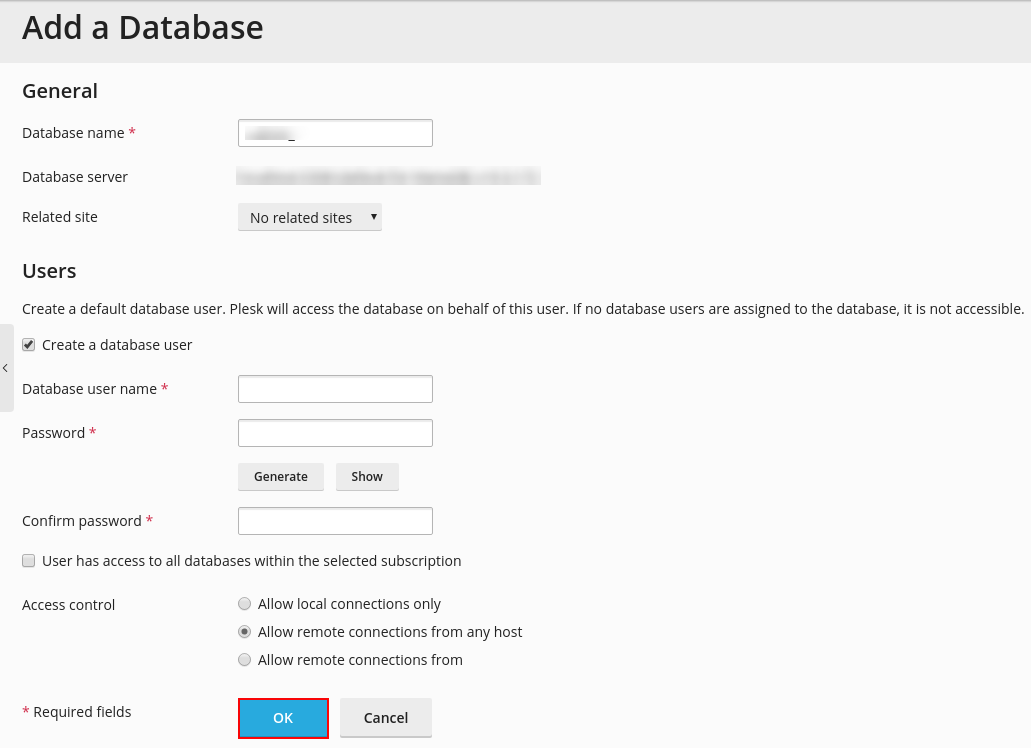Click the Password label
This screenshot has width=1031, height=748.
pos(53,434)
